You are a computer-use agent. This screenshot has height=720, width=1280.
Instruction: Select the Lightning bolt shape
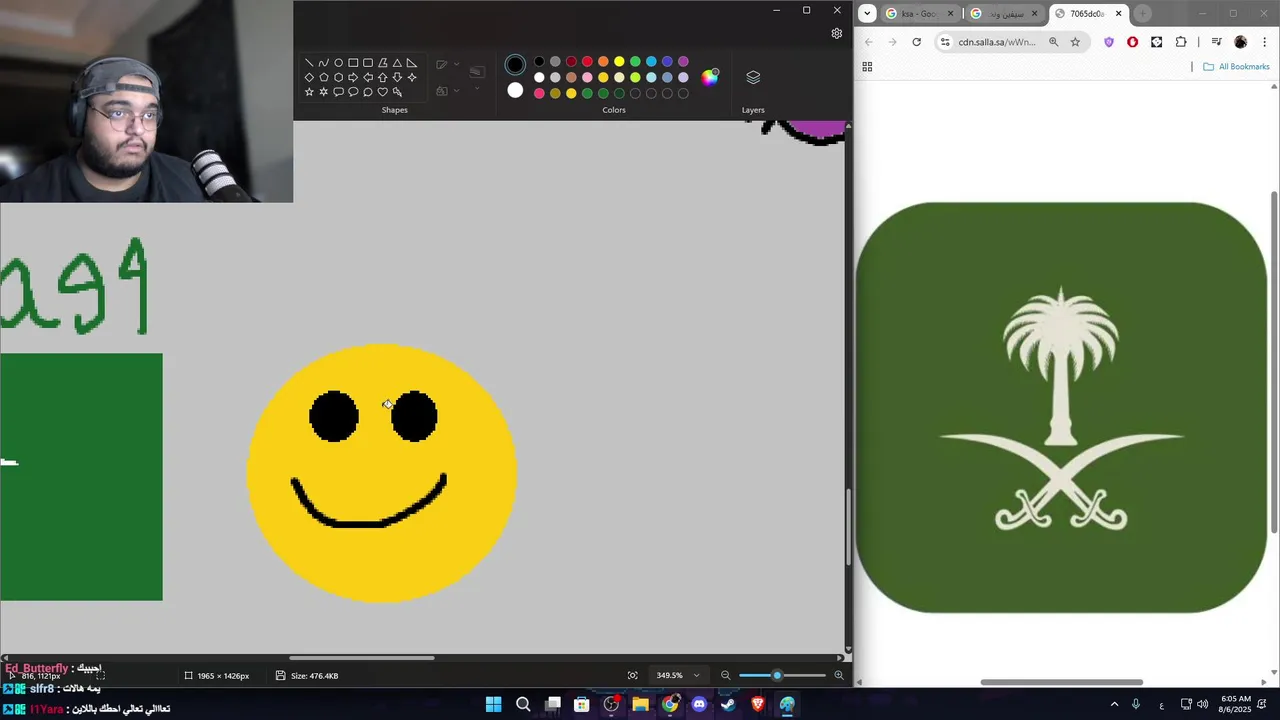pos(397,92)
